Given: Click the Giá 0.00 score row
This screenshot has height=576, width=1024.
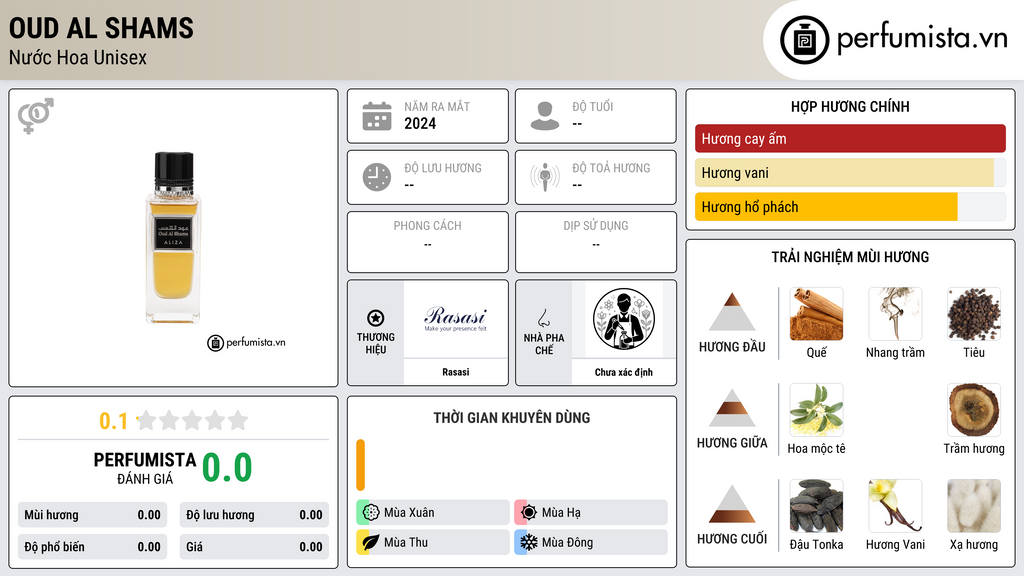Looking at the screenshot, I should tap(254, 547).
